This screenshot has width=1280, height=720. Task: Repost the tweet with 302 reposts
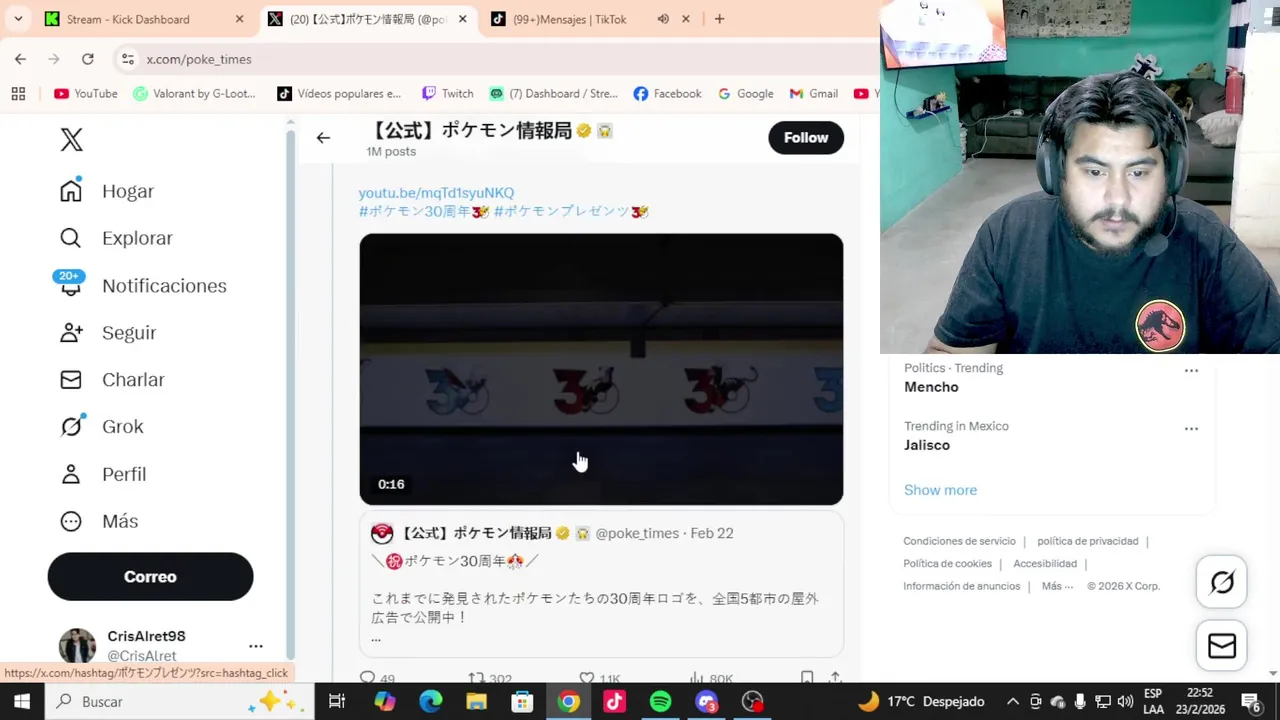point(490,678)
